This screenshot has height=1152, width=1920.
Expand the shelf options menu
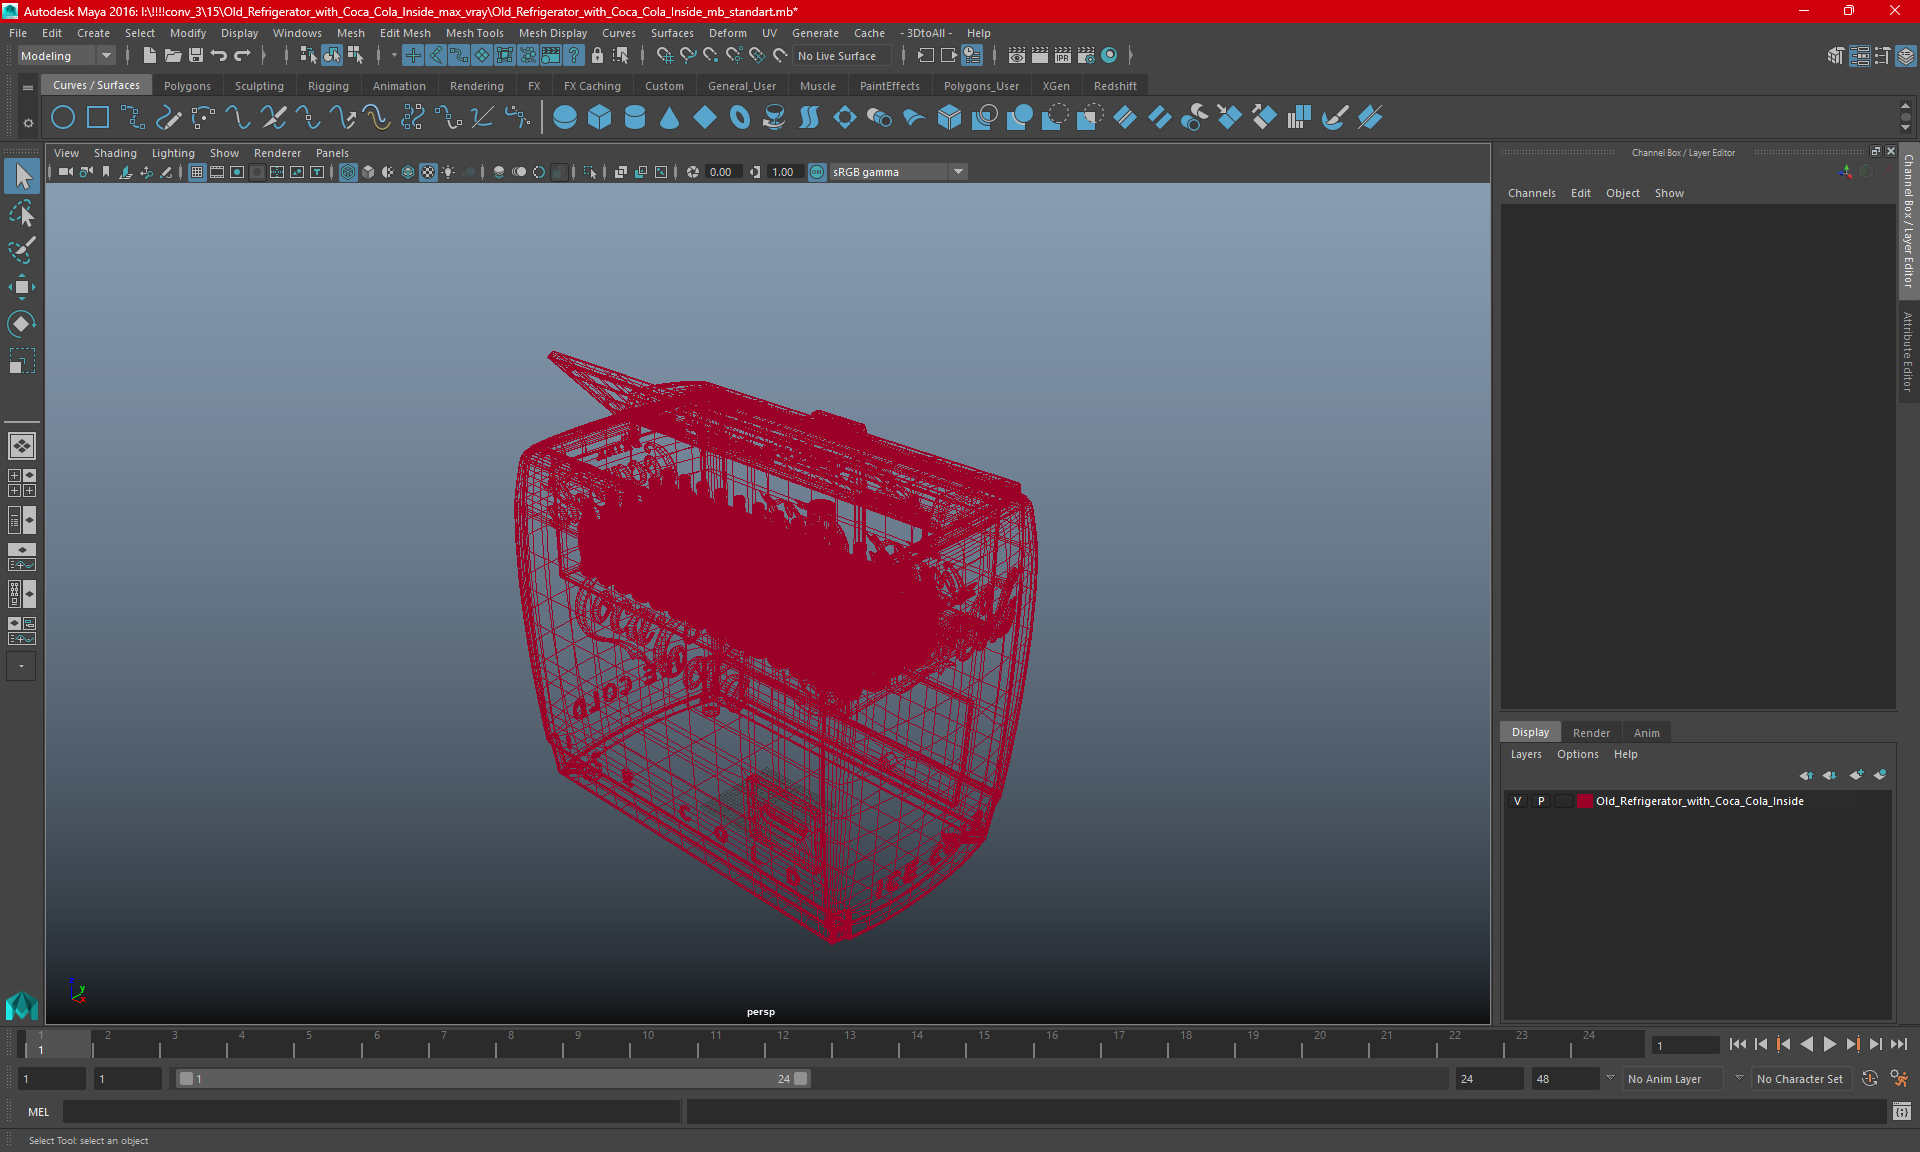(x=28, y=123)
